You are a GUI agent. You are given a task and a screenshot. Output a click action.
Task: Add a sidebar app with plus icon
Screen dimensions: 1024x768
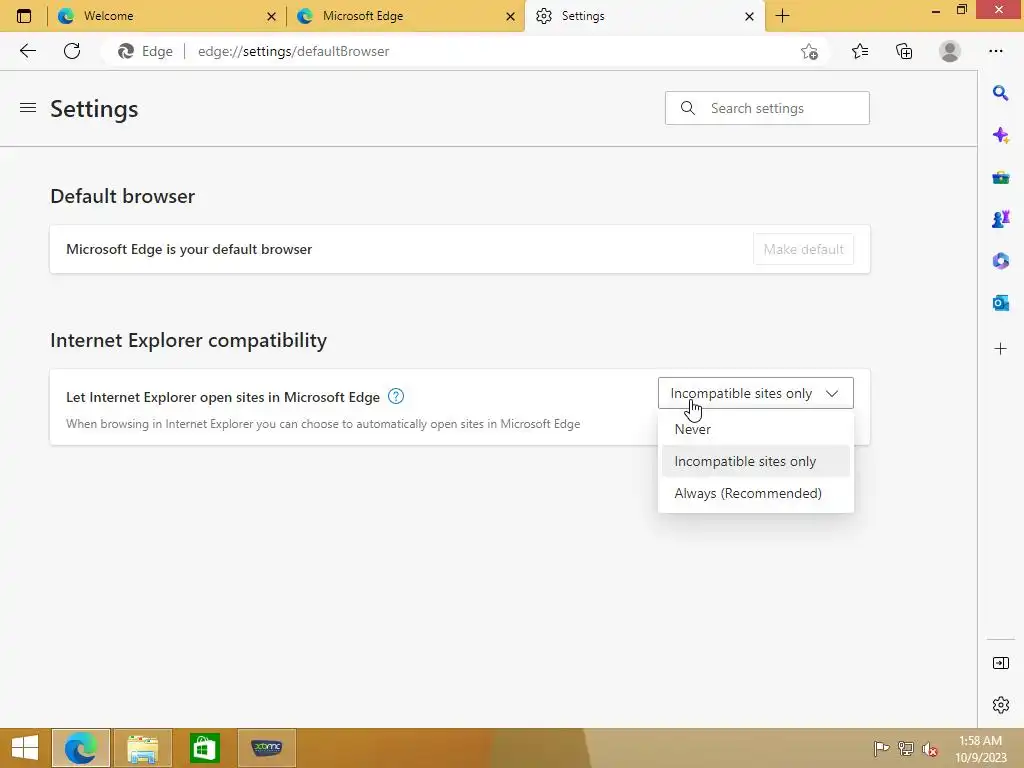click(1000, 349)
